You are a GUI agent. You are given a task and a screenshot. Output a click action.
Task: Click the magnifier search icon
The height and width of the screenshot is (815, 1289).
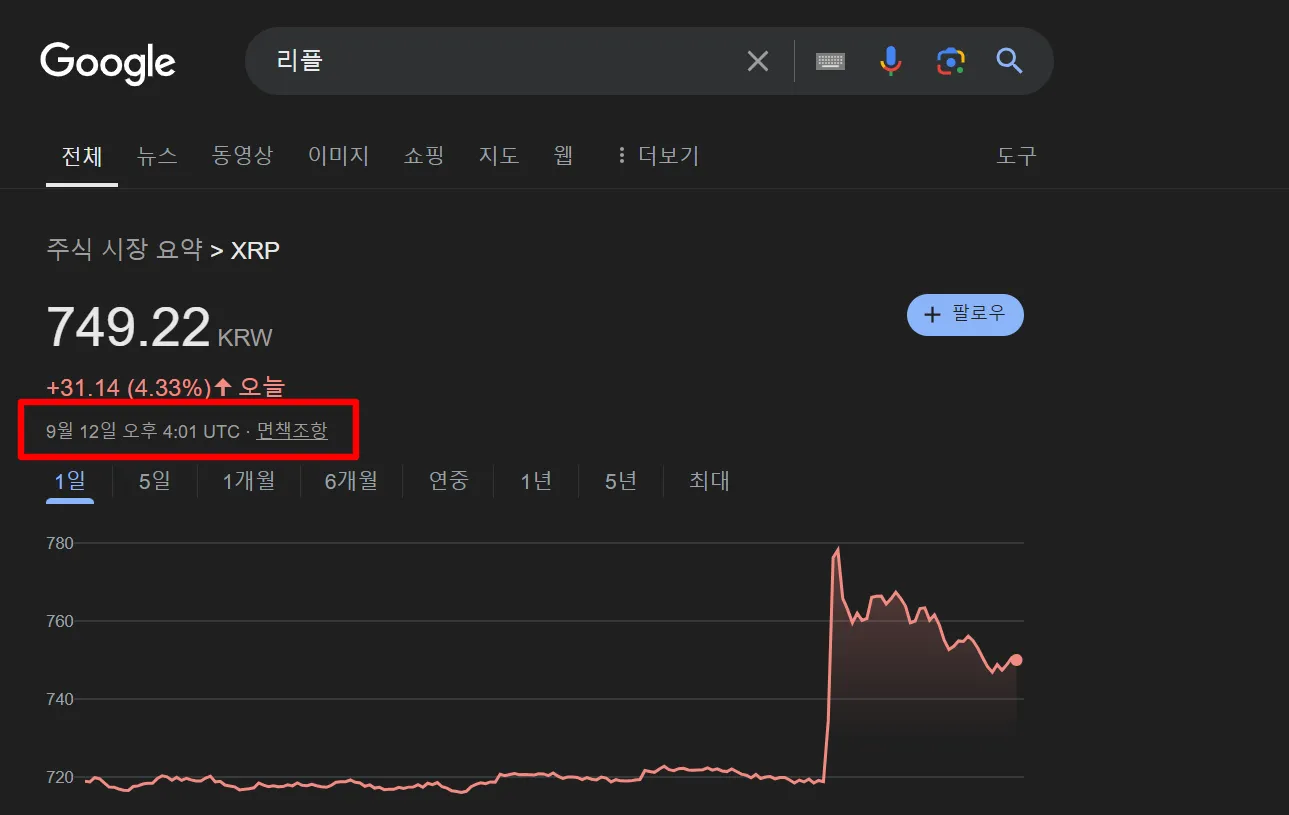click(1010, 61)
